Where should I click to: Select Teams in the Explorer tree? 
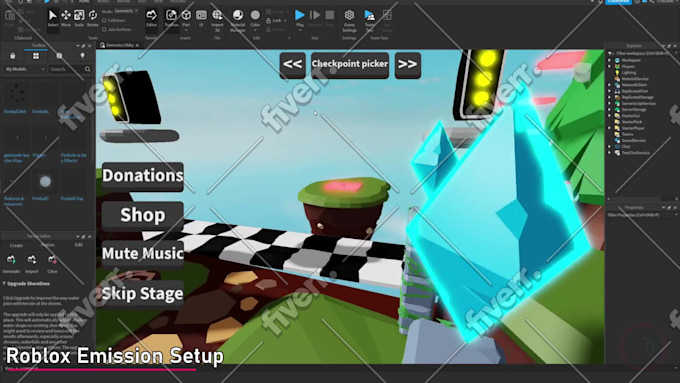[627, 134]
